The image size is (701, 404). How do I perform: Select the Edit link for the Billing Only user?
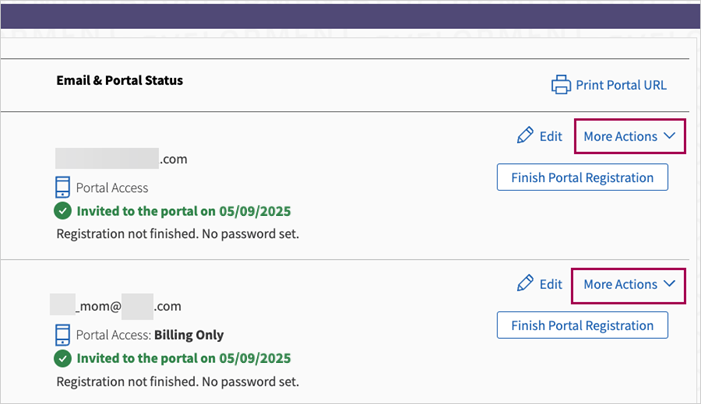pos(550,284)
